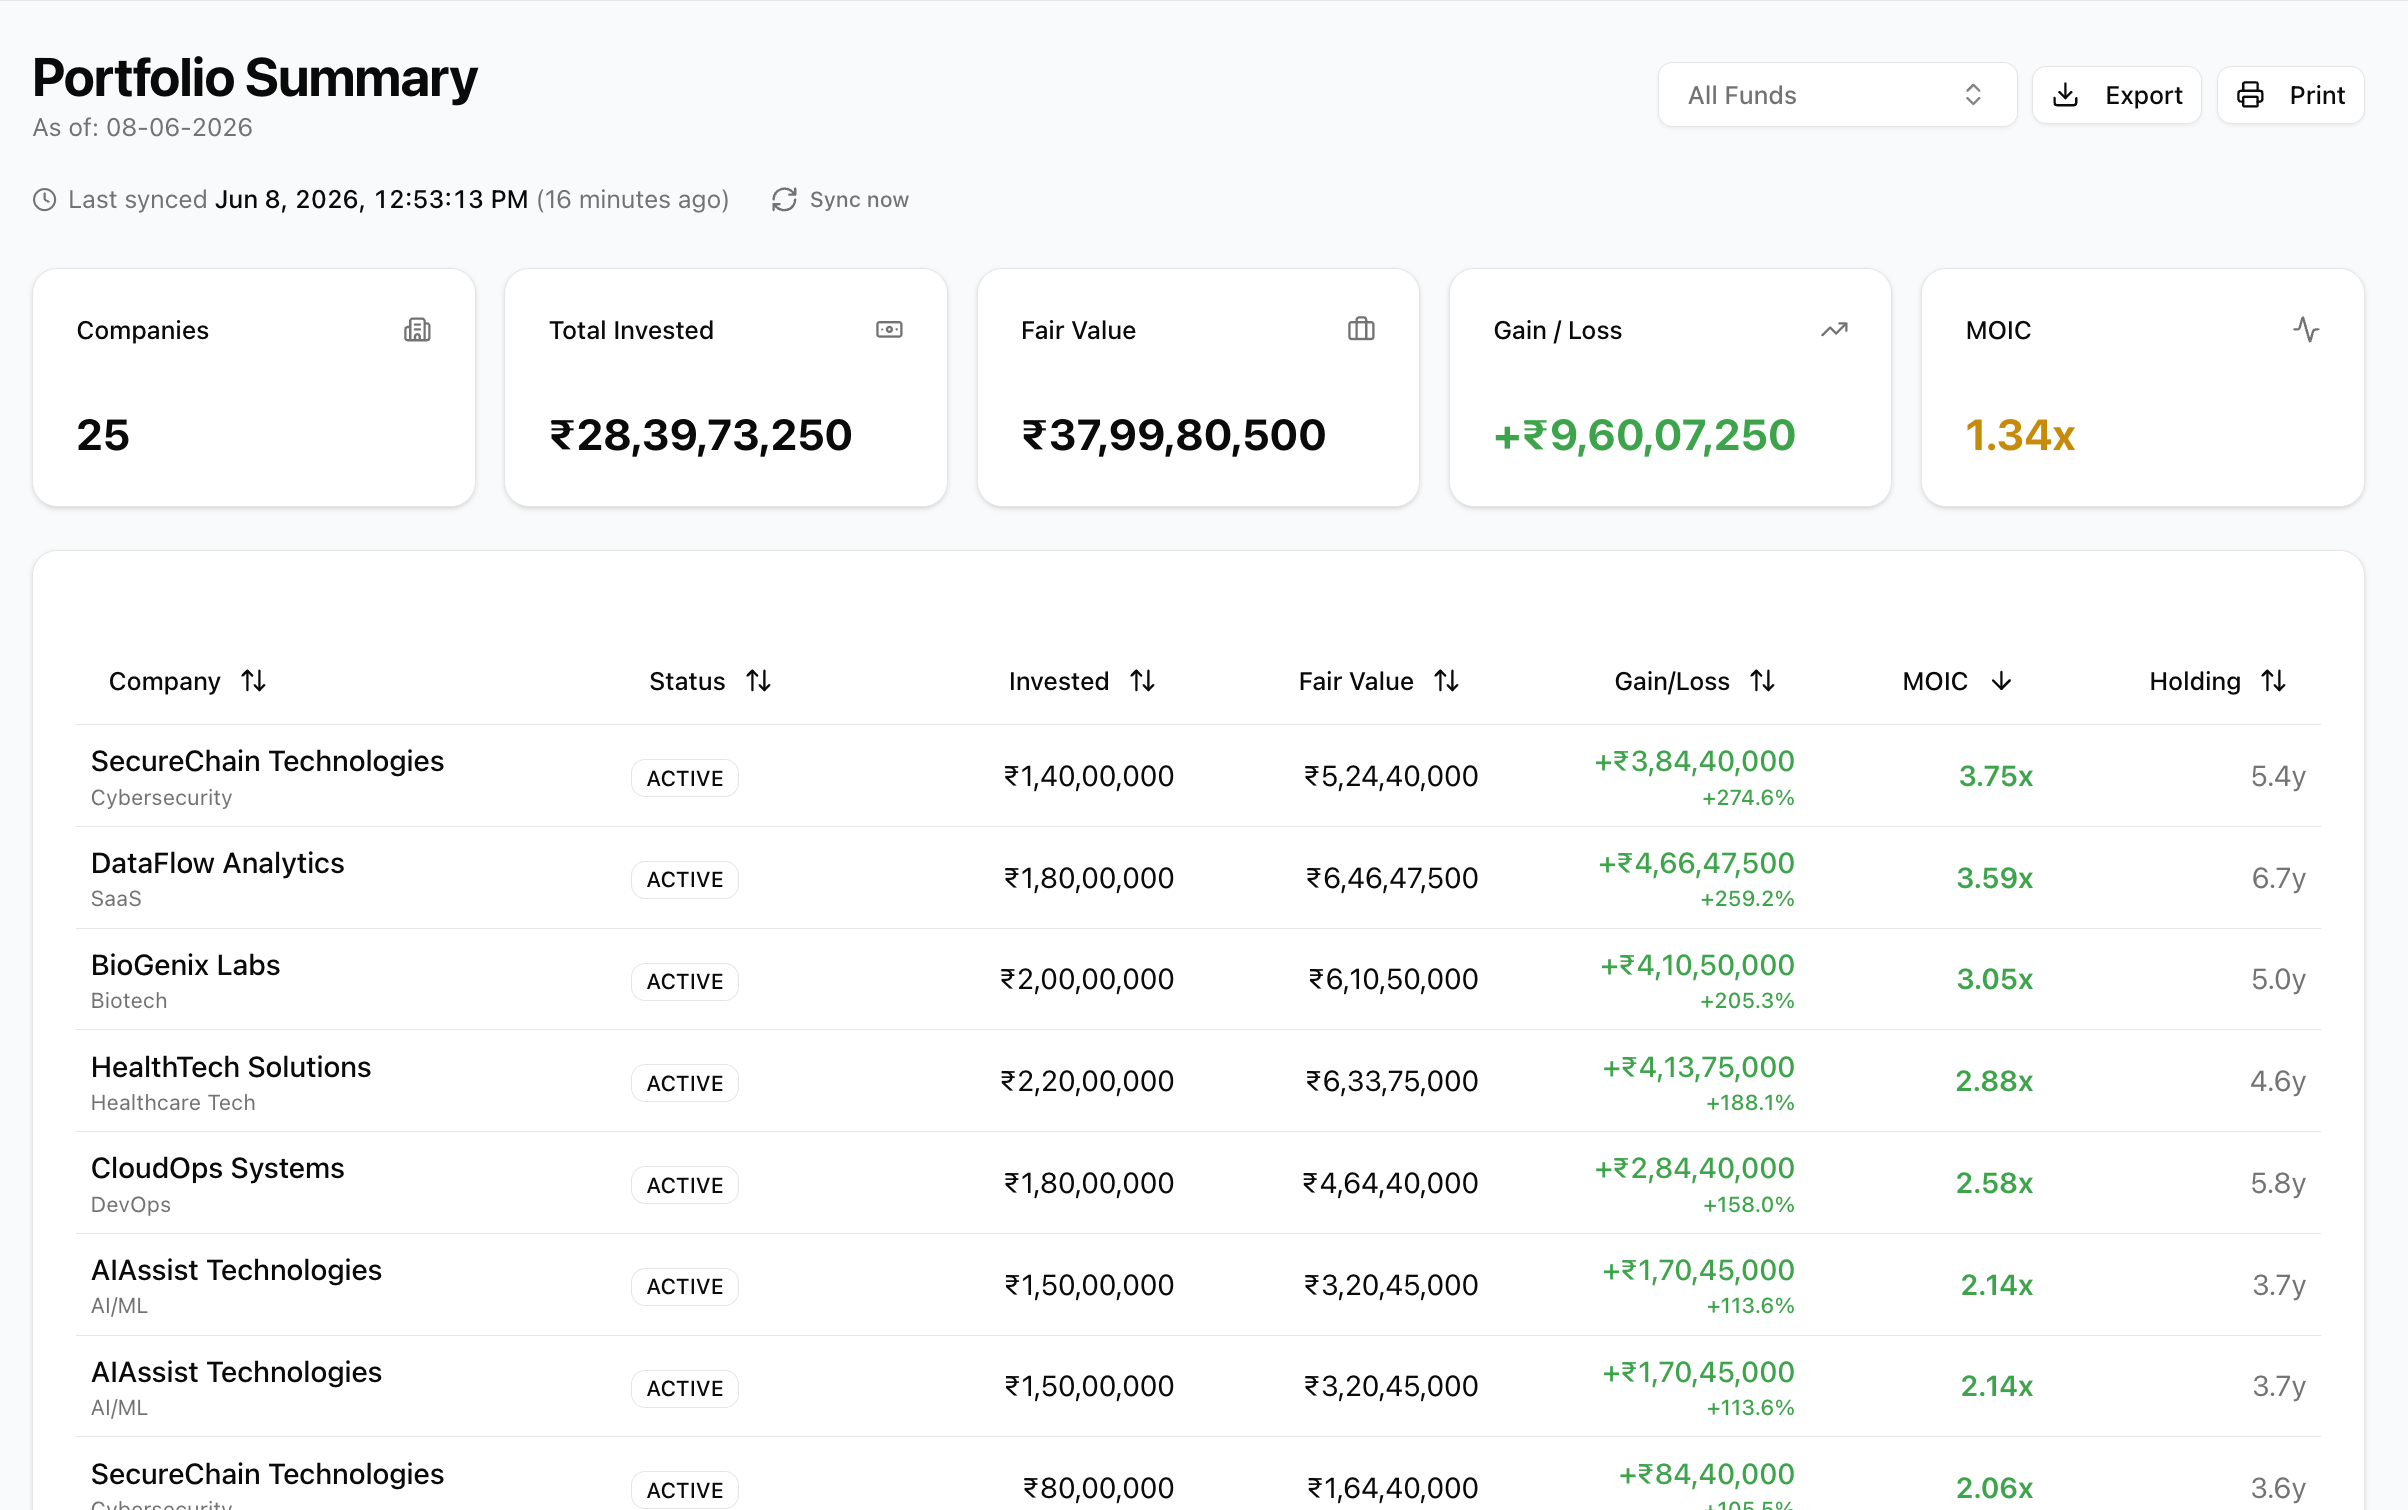
Task: Click the Biotech sector label
Action: pyautogui.click(x=129, y=1001)
